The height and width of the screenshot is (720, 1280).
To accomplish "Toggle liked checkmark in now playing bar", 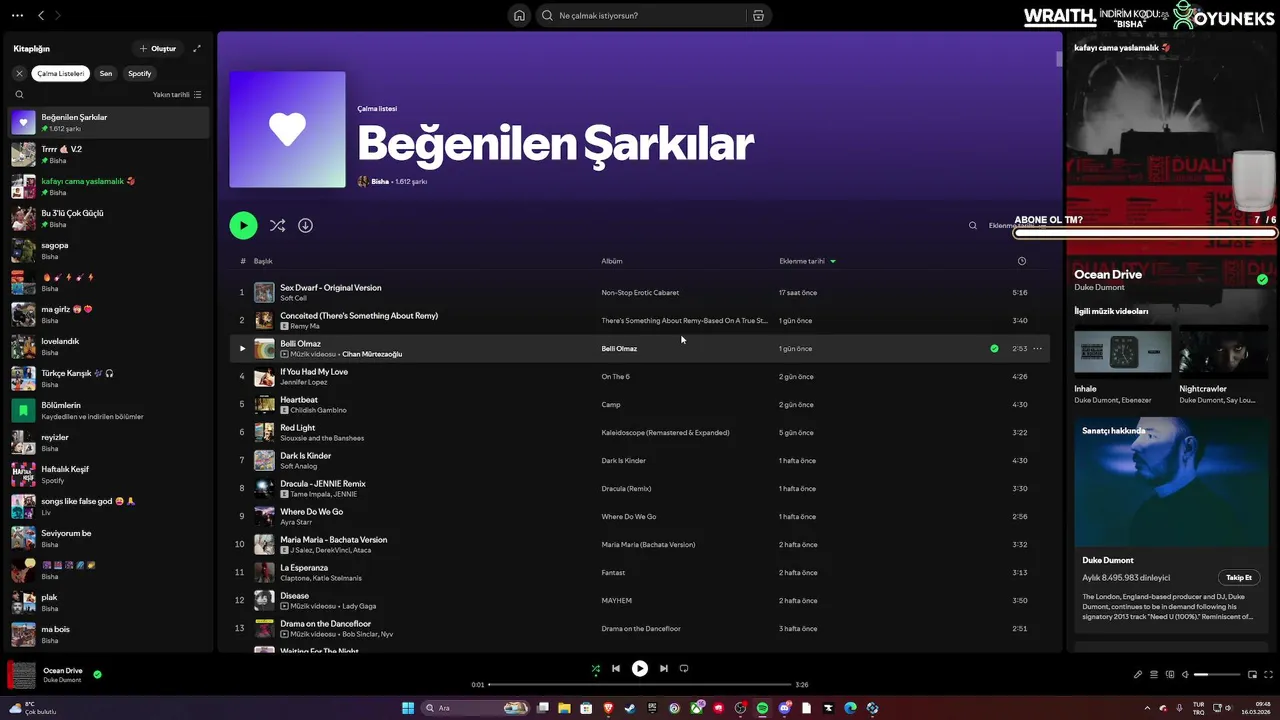I will (x=97, y=674).
